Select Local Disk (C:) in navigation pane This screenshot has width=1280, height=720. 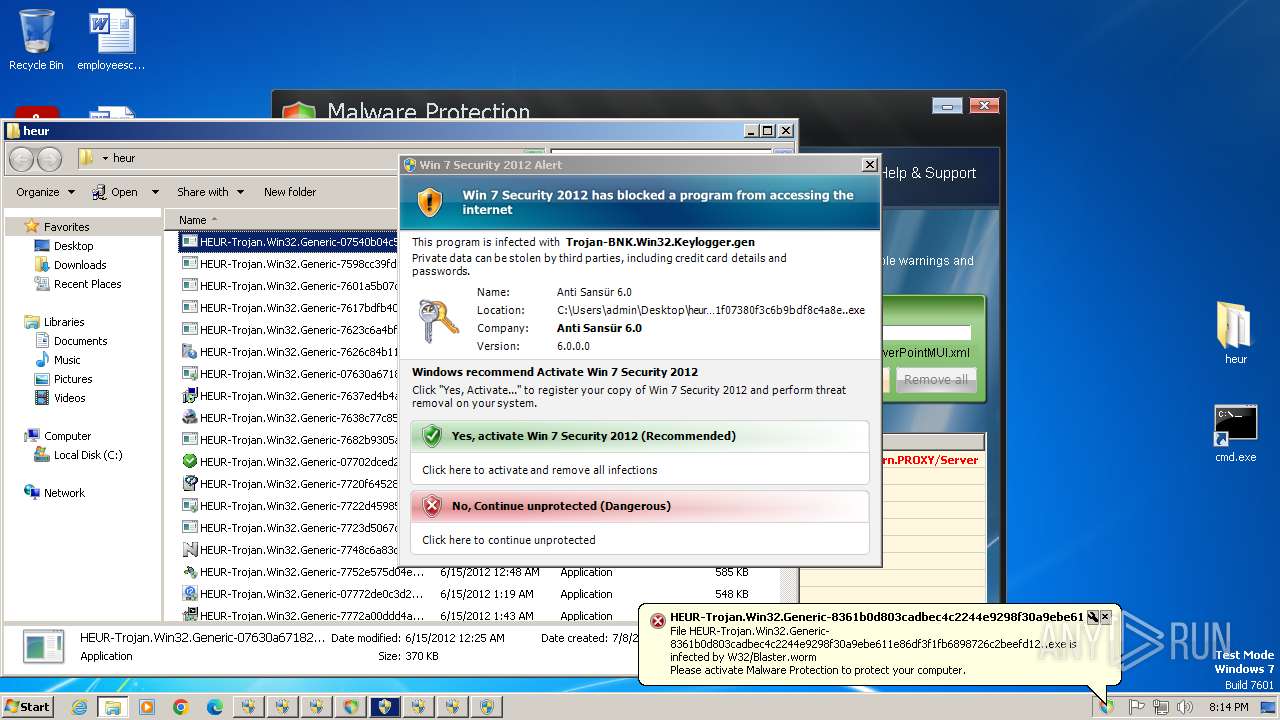click(x=88, y=455)
